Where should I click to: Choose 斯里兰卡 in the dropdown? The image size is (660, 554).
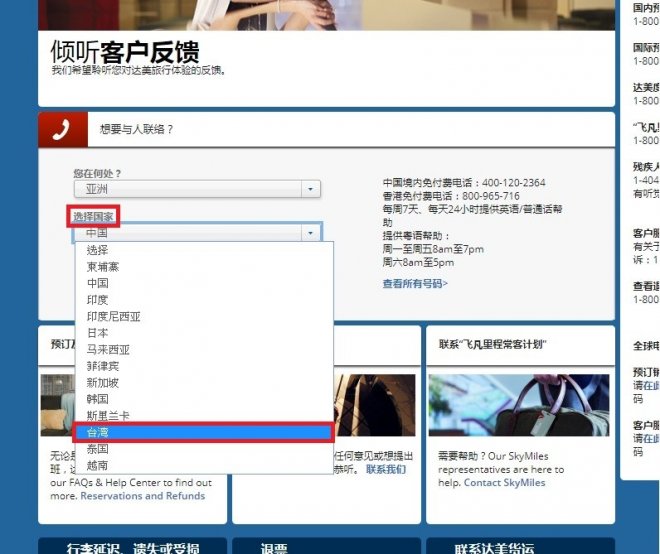[108, 415]
